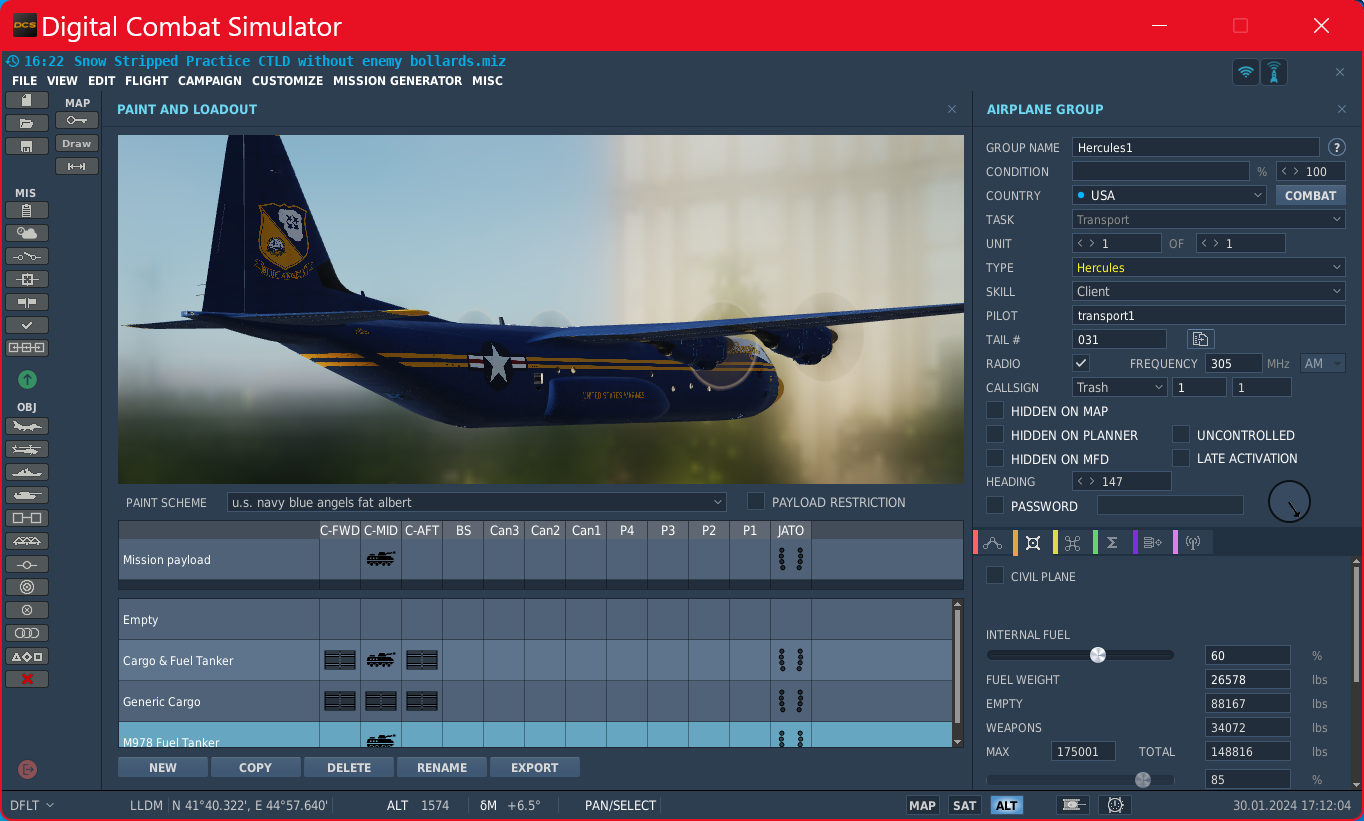
Task: Choose the ship object icon
Action: 27,472
